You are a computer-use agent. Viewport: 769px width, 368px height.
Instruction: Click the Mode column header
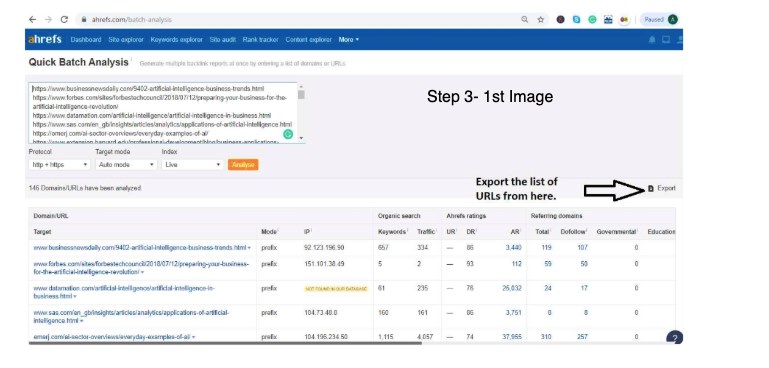pos(270,232)
